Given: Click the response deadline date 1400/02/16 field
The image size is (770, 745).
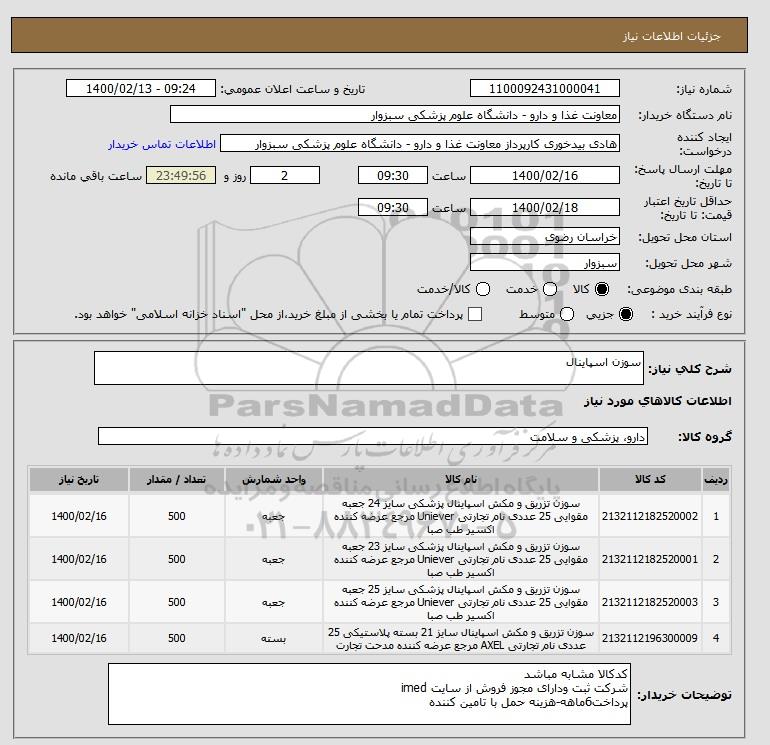Looking at the screenshot, I should tap(545, 175).
